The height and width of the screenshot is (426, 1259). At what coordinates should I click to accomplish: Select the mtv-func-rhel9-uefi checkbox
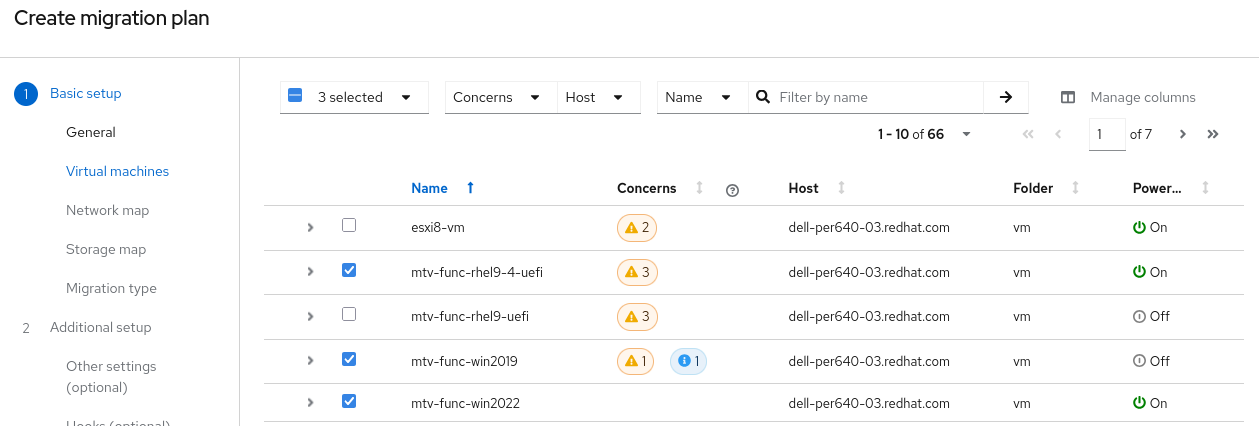tap(349, 314)
